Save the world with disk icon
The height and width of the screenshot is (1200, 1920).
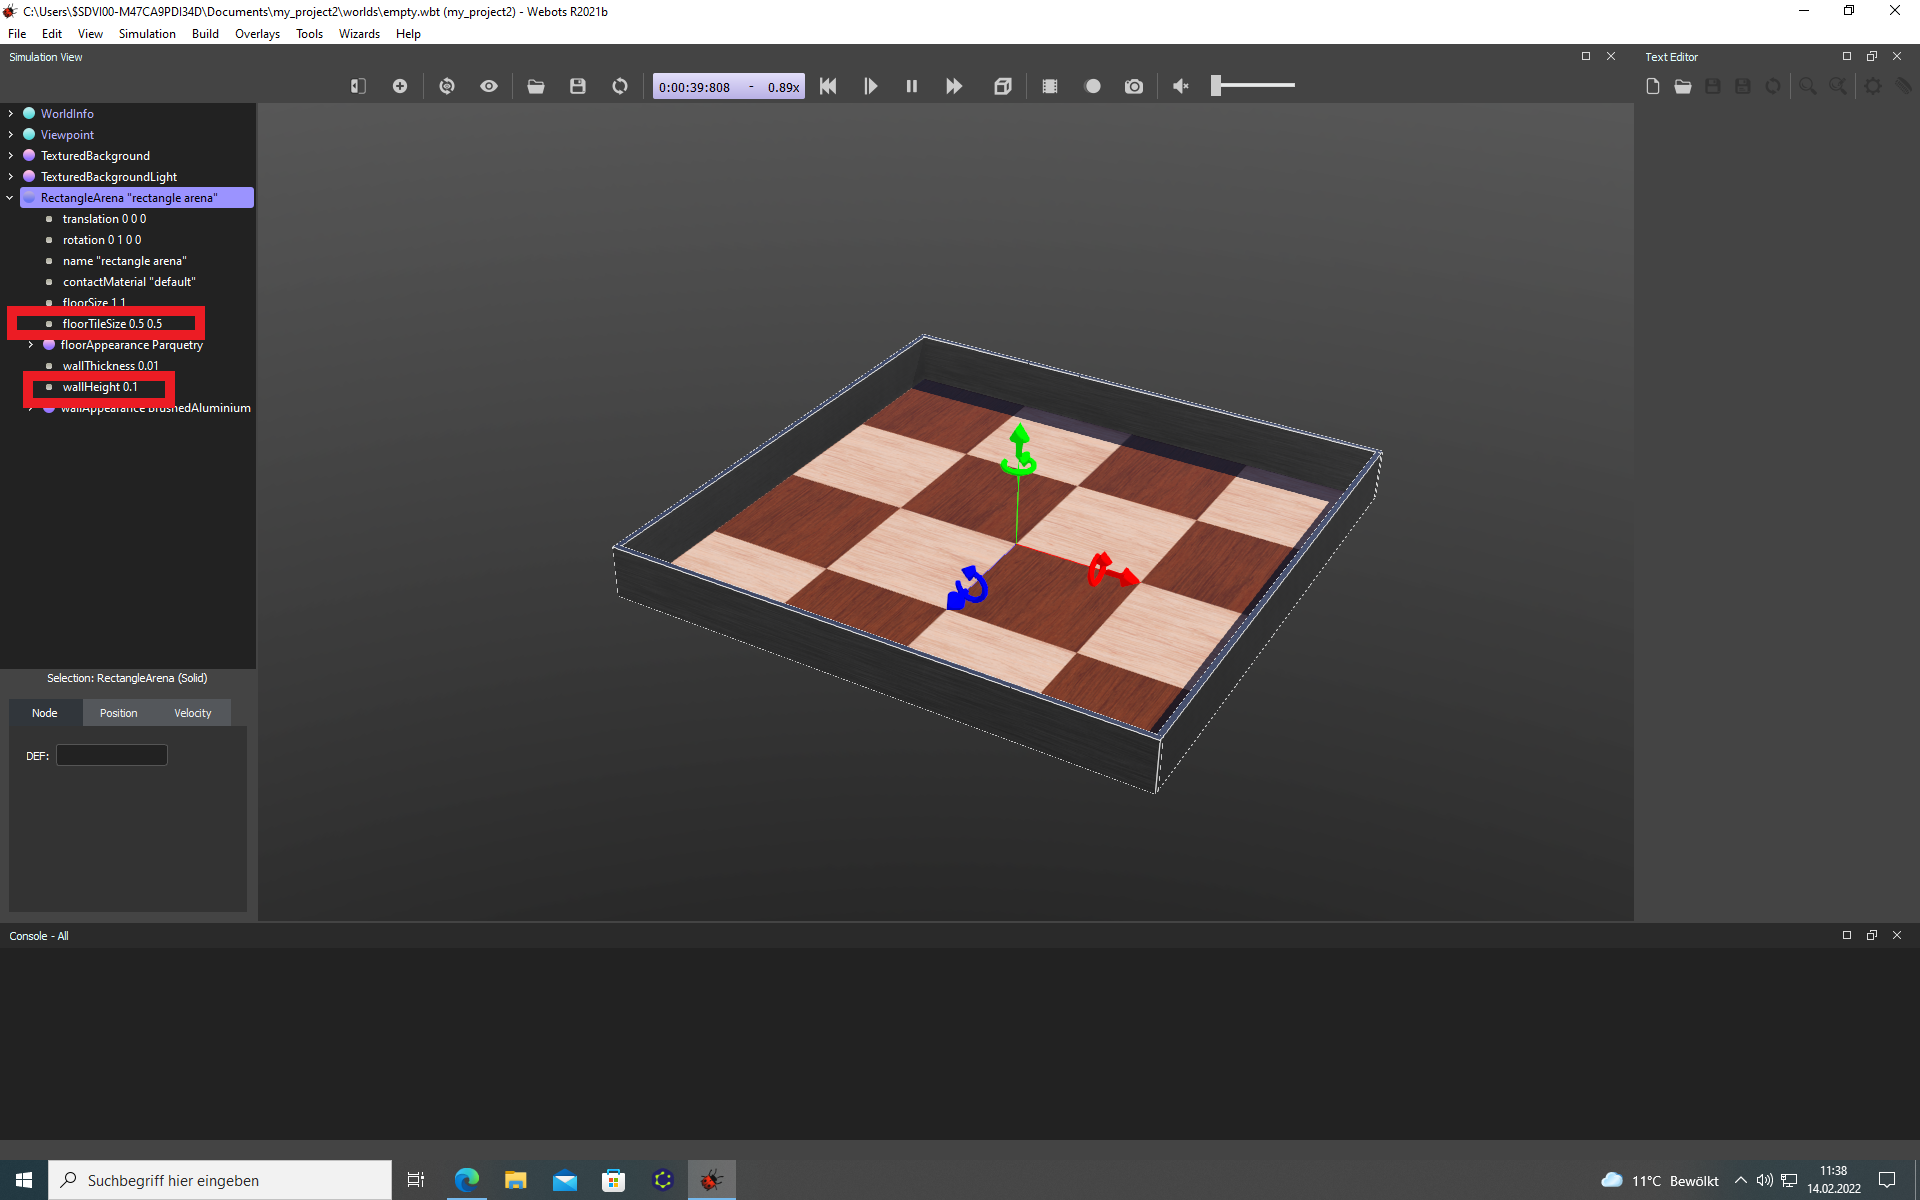[578, 86]
